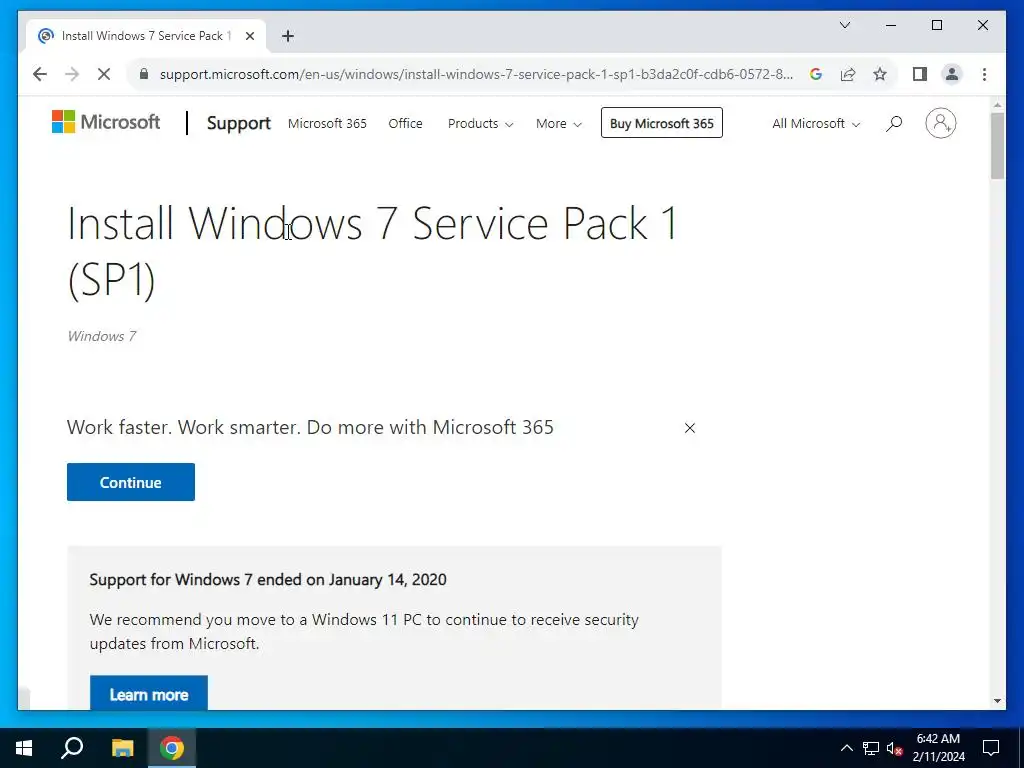Launch File Explorer from taskbar

click(122, 748)
